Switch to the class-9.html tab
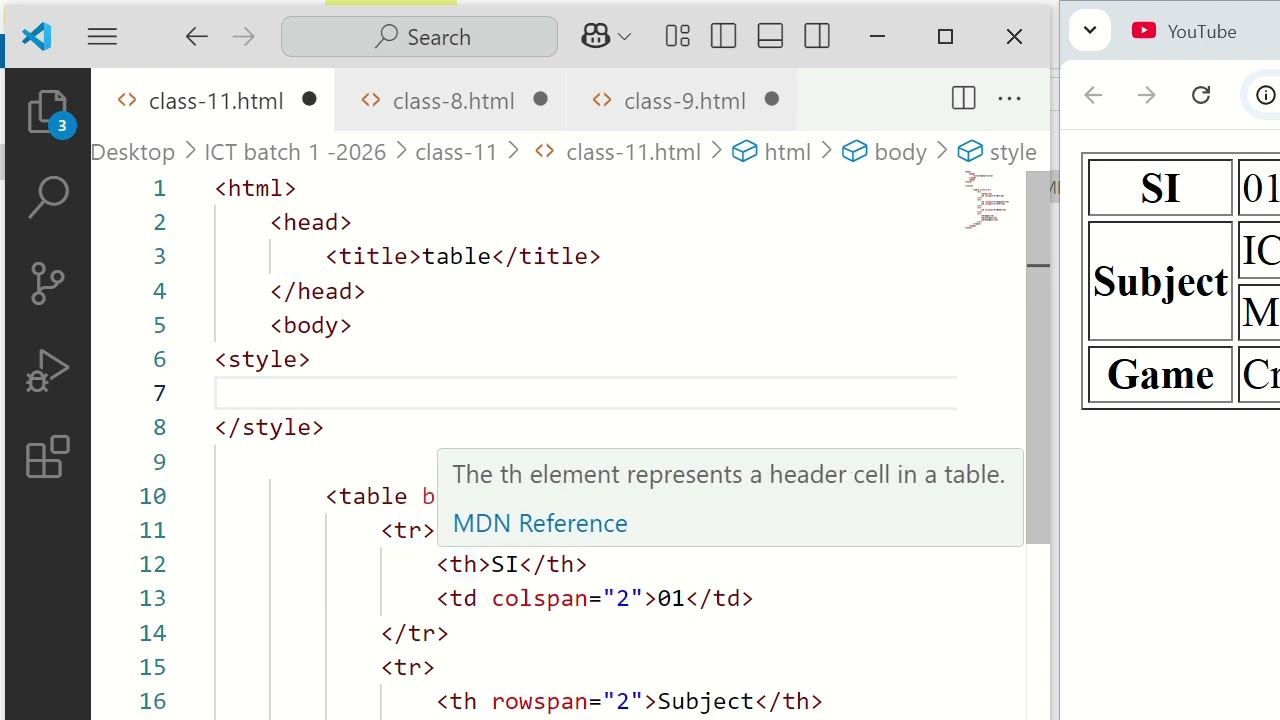The image size is (1280, 720). pyautogui.click(x=683, y=100)
